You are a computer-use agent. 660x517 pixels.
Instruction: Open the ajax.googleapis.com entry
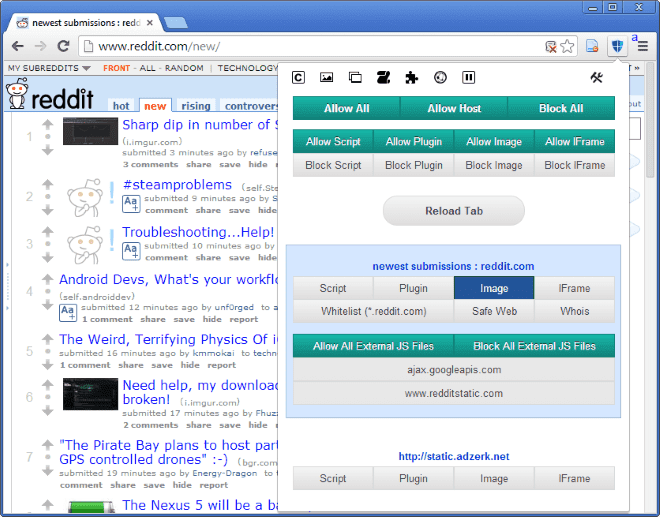pos(453,369)
